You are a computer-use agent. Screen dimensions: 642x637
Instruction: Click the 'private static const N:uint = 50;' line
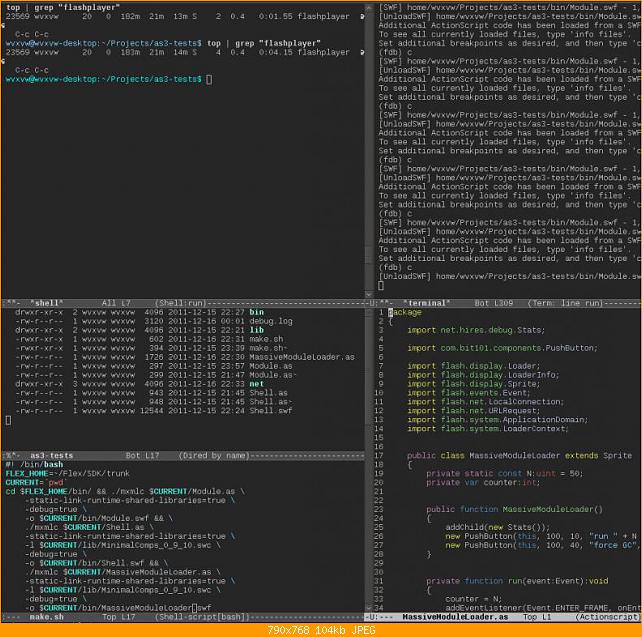[504, 474]
